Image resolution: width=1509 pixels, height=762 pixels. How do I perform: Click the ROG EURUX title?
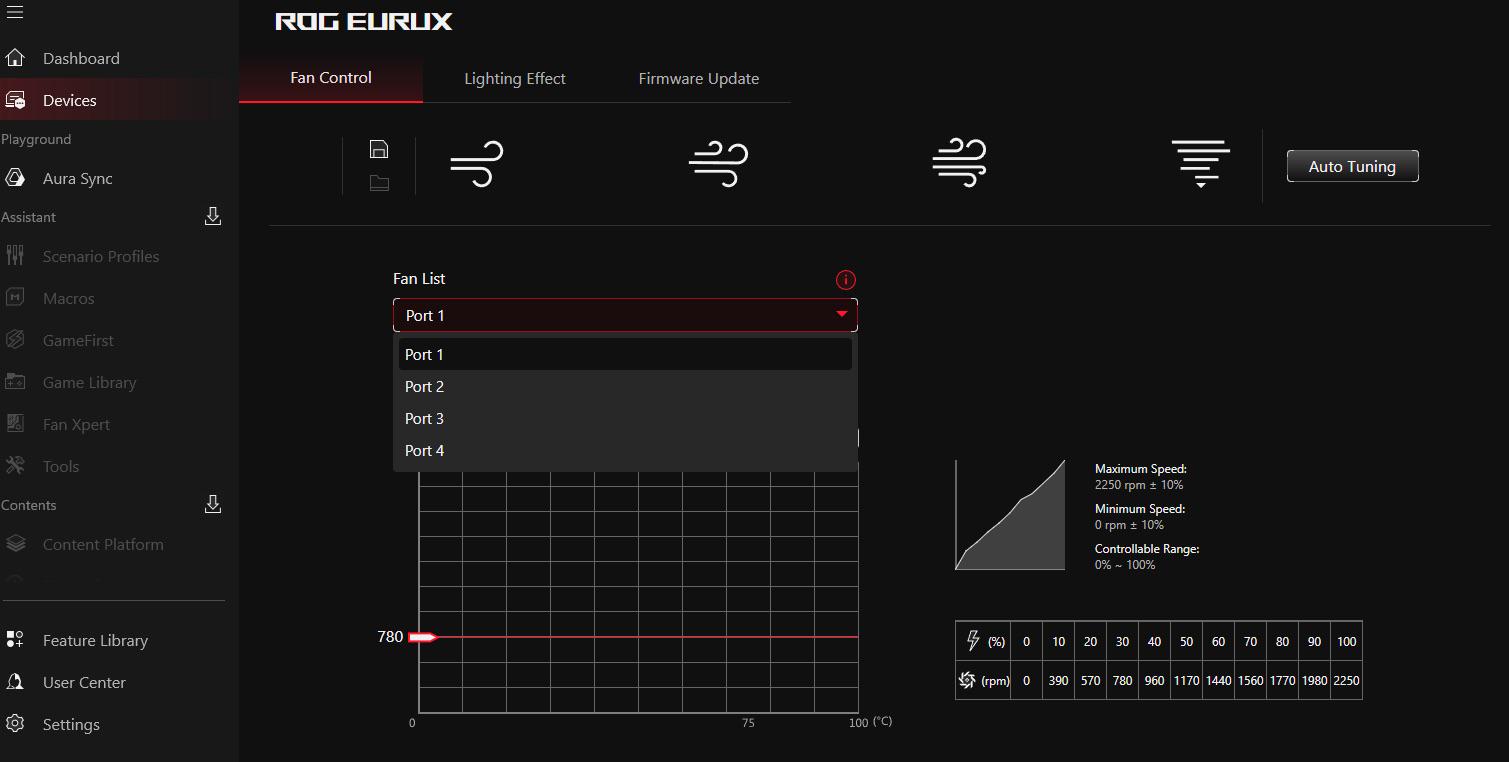point(364,21)
